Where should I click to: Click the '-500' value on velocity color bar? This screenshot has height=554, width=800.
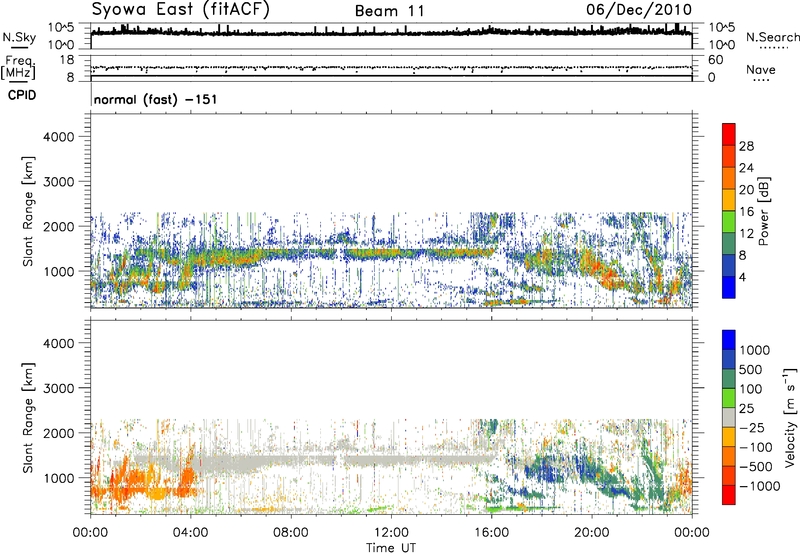tap(756, 467)
